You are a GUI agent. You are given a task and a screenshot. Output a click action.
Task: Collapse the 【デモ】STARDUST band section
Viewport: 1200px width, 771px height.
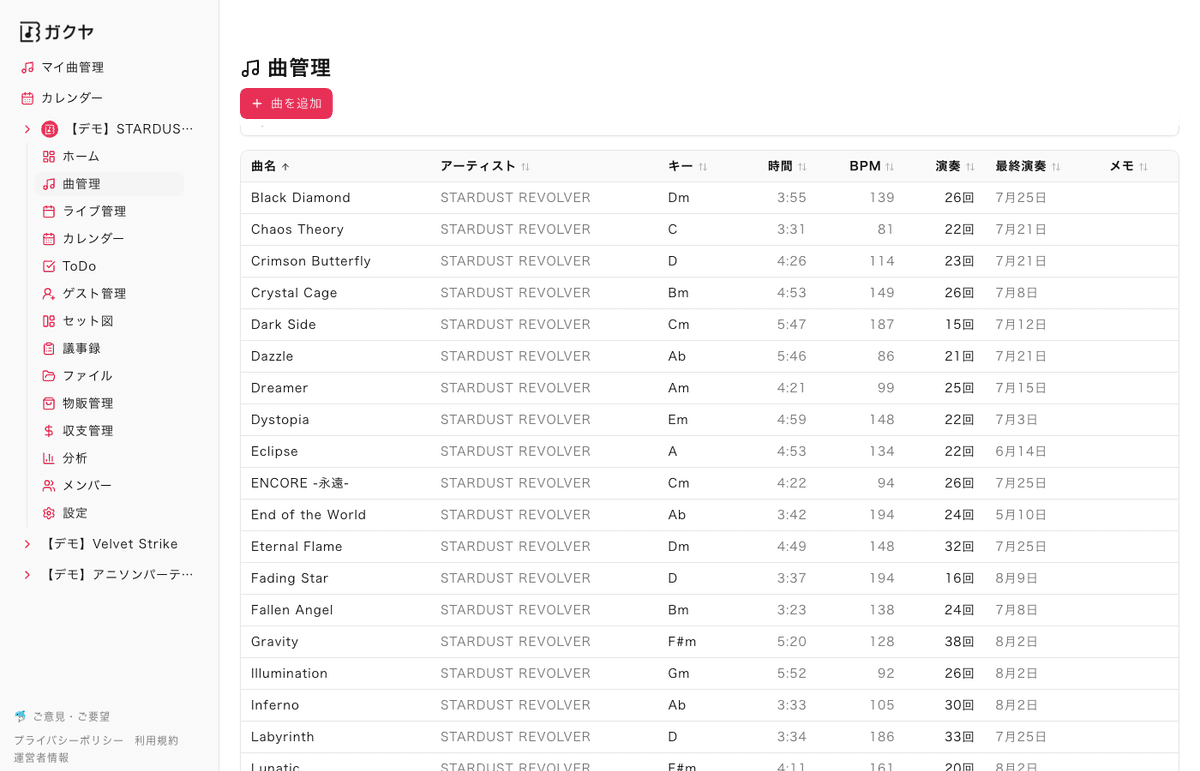point(26,128)
